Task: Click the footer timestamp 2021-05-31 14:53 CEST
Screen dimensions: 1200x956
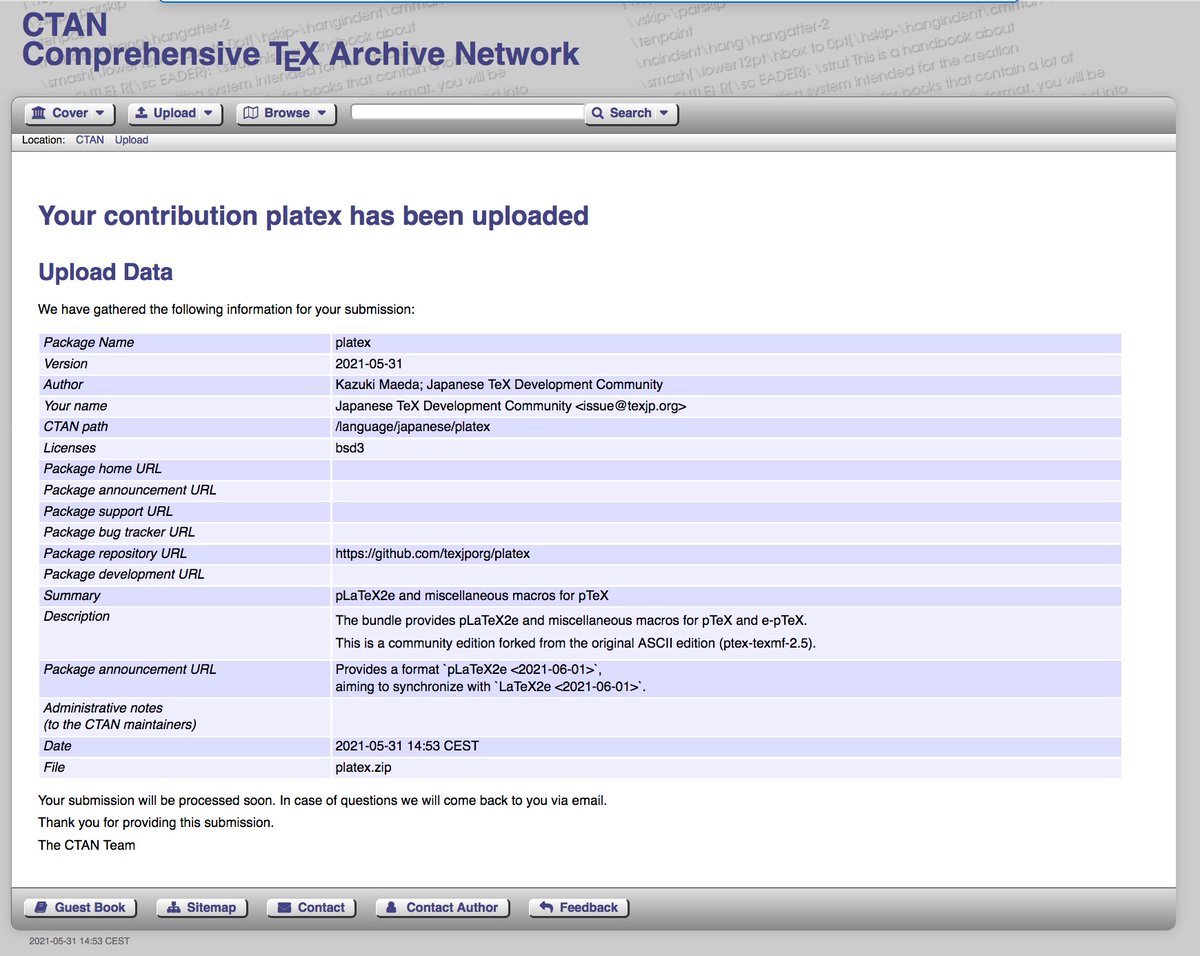Action: pos(79,941)
